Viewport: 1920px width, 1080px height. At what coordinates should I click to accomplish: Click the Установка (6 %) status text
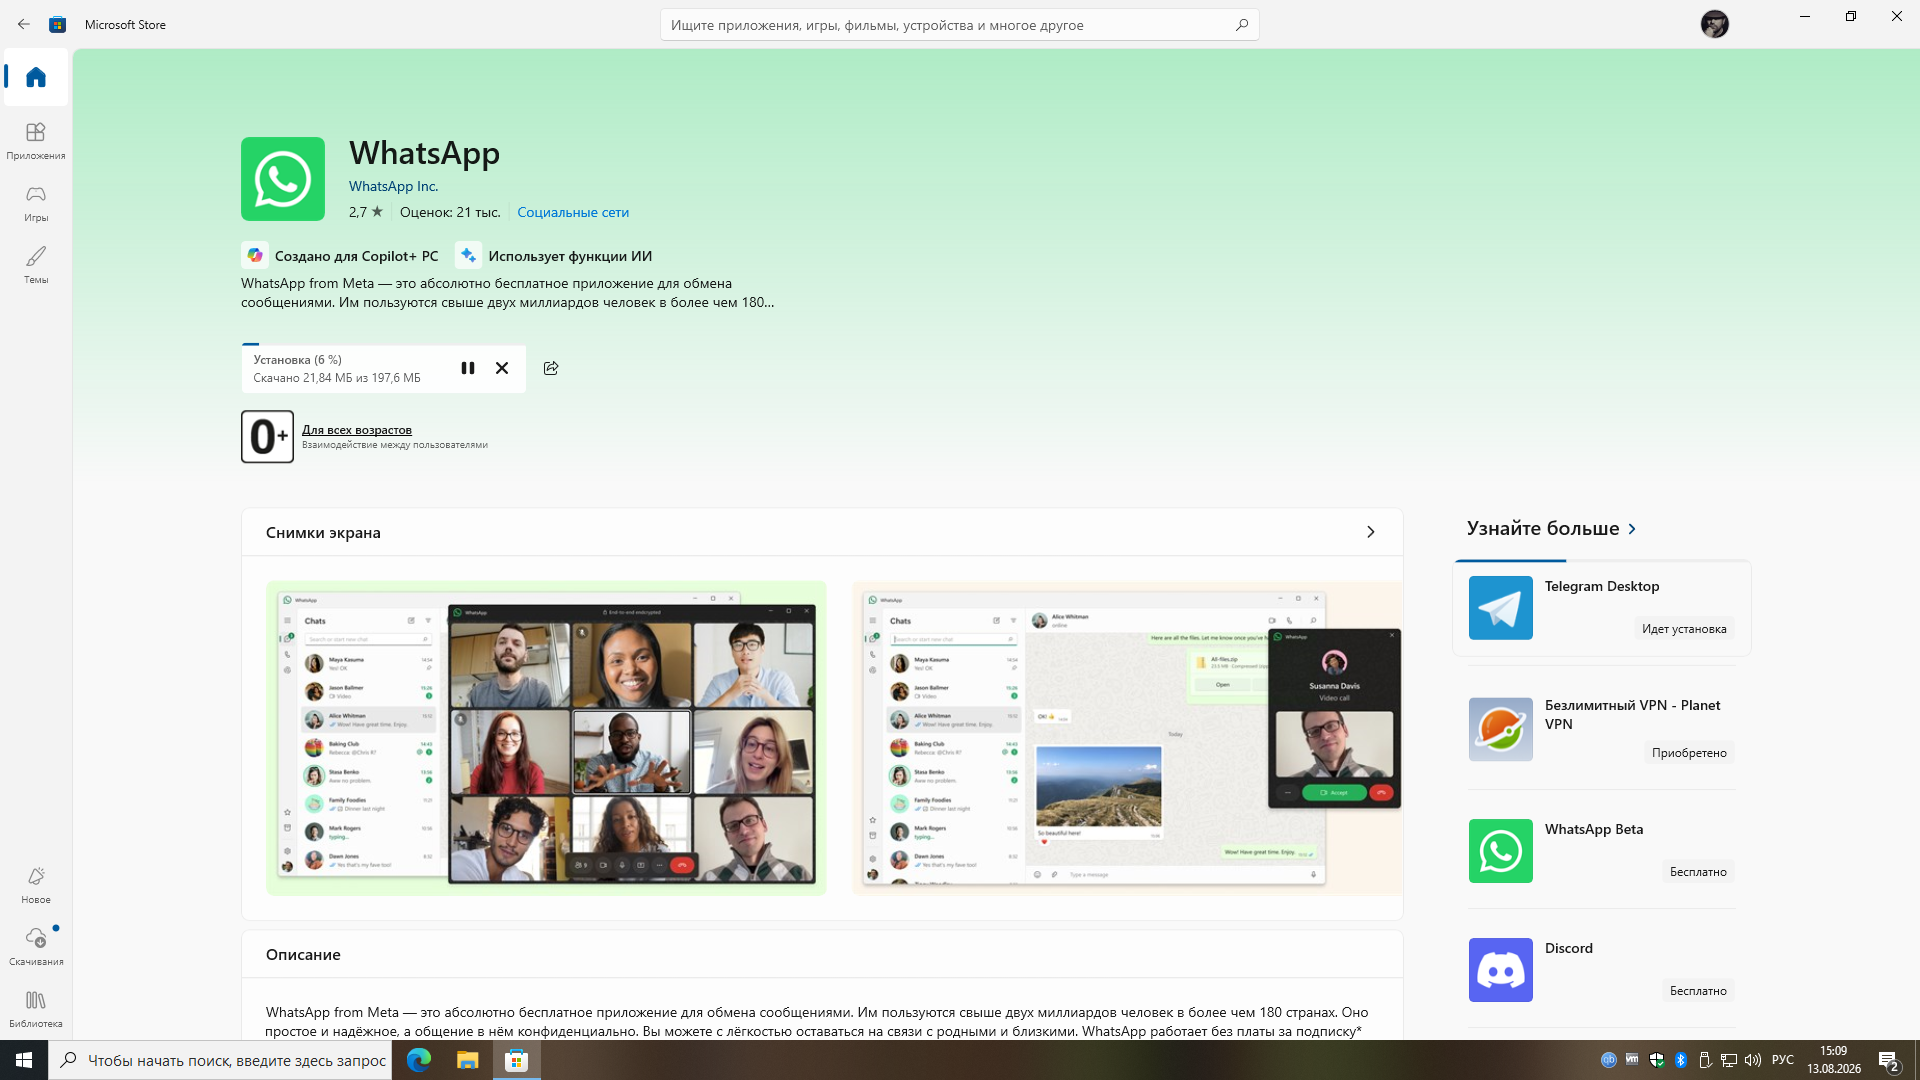click(x=298, y=360)
